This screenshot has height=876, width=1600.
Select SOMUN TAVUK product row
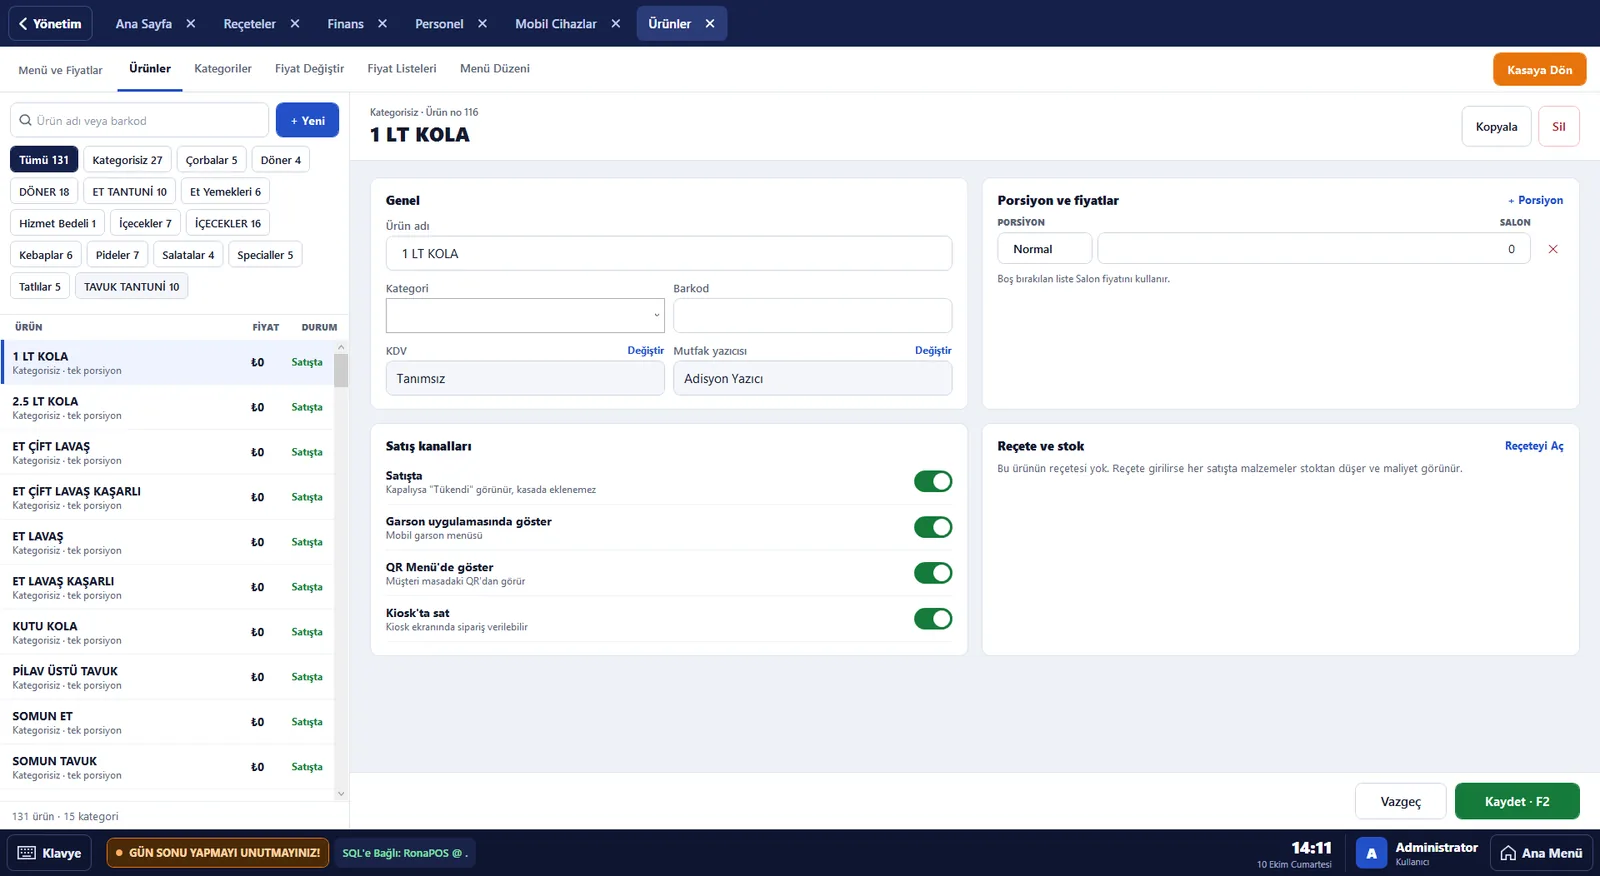(x=168, y=767)
